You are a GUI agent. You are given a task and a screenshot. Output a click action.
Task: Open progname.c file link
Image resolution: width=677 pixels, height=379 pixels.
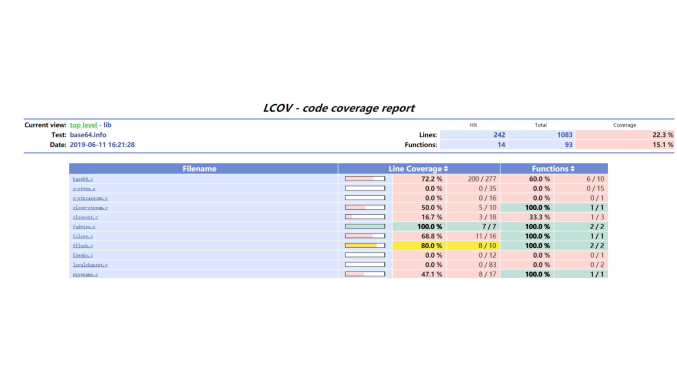click(x=85, y=274)
